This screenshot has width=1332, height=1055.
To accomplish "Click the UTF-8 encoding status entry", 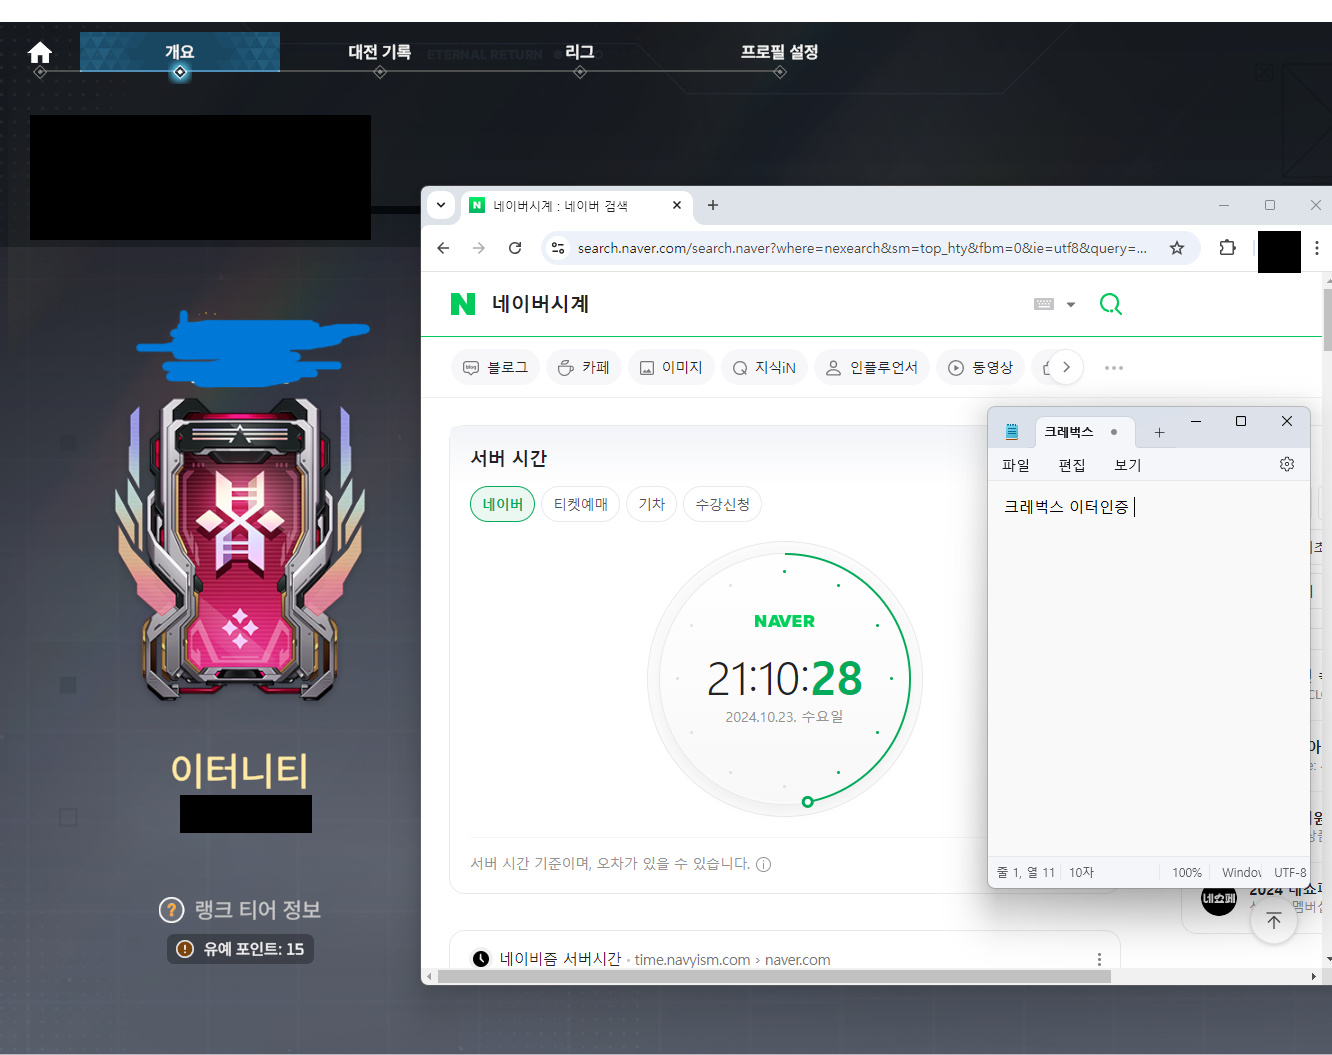I will coord(1290,873).
